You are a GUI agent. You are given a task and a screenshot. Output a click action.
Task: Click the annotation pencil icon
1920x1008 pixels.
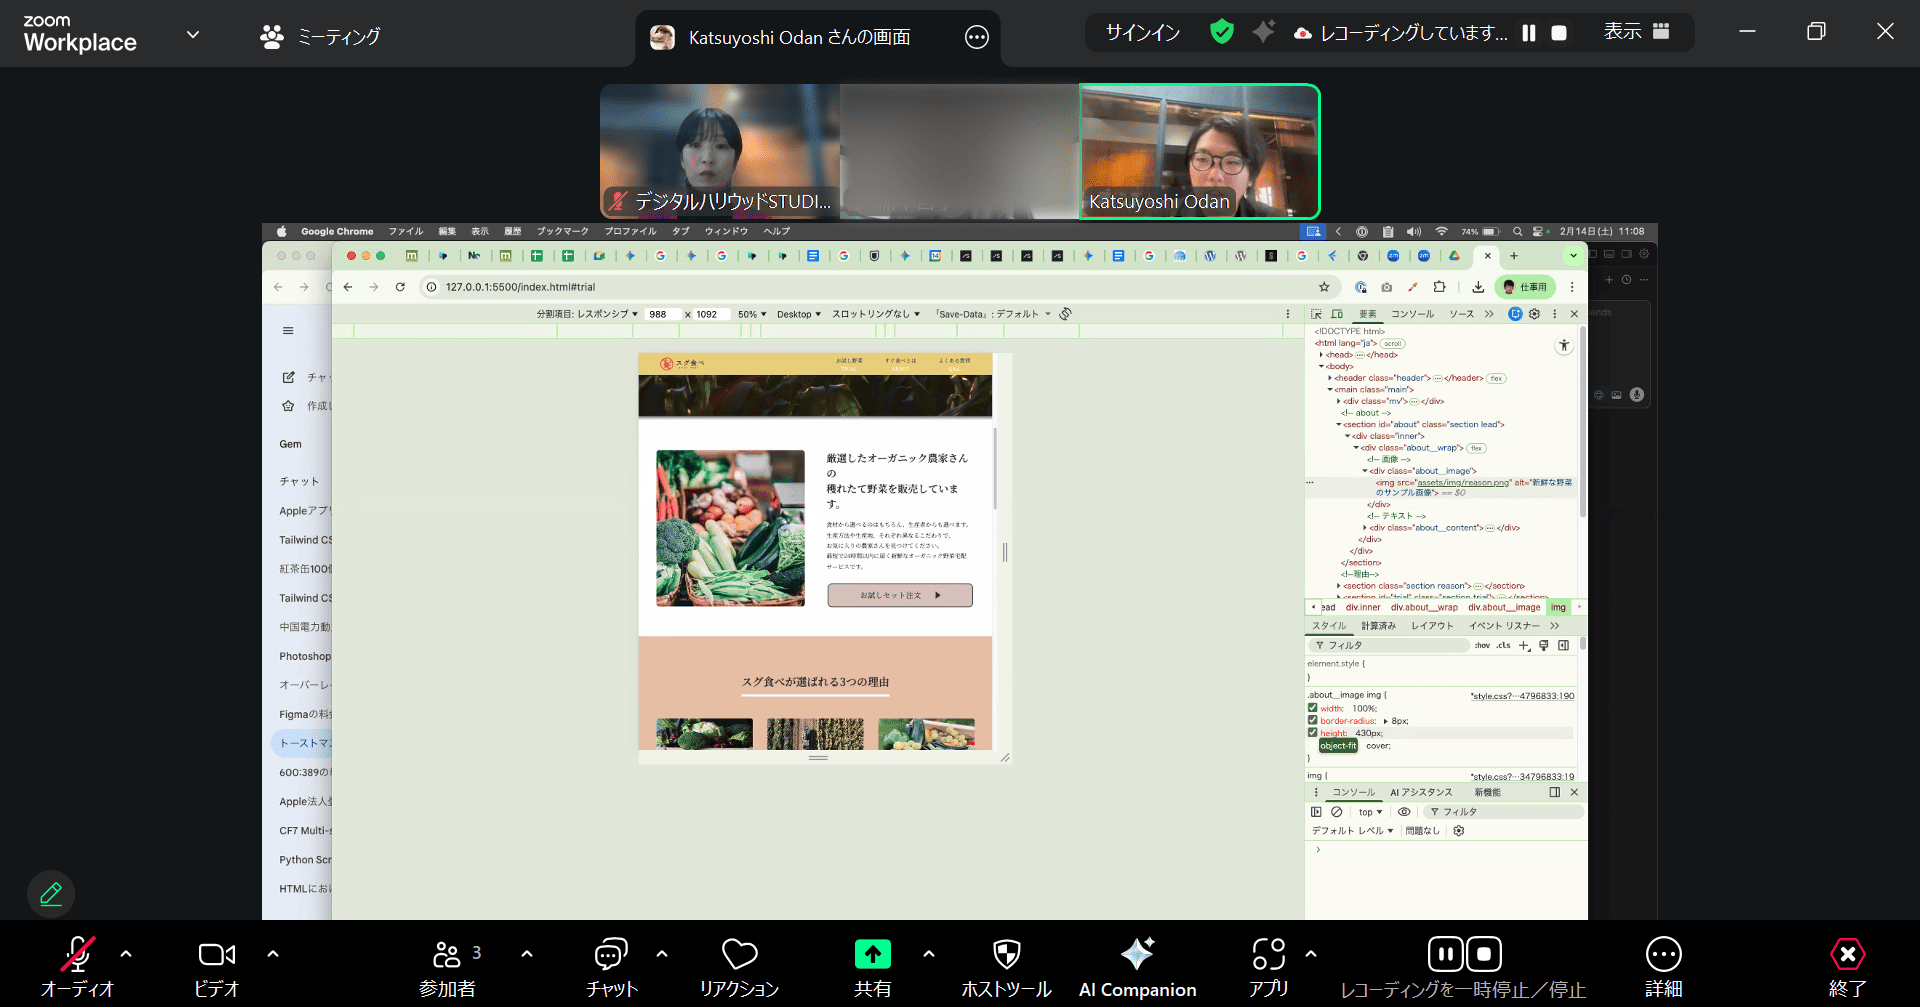click(x=51, y=894)
